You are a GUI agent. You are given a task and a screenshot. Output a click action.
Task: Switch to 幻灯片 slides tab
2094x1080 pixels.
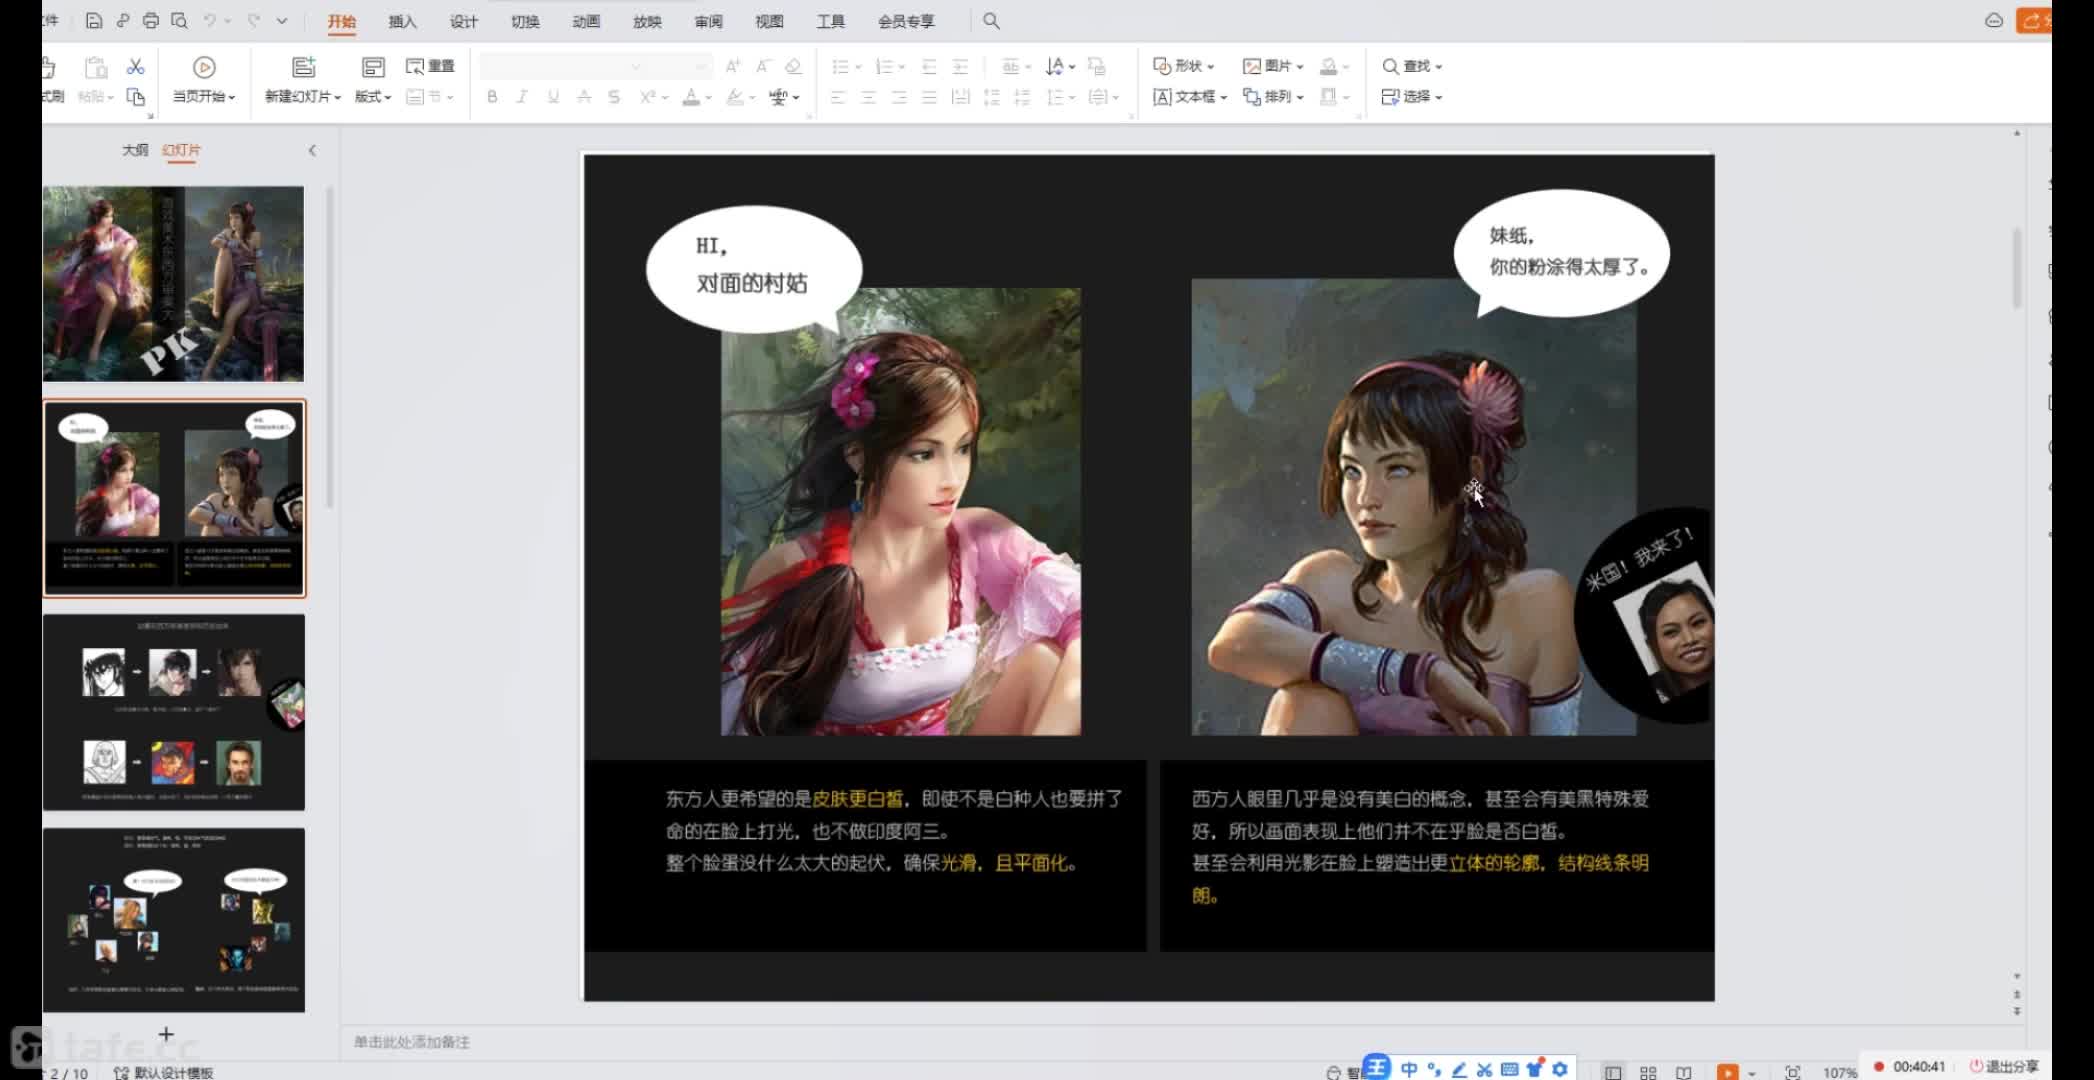pos(181,150)
